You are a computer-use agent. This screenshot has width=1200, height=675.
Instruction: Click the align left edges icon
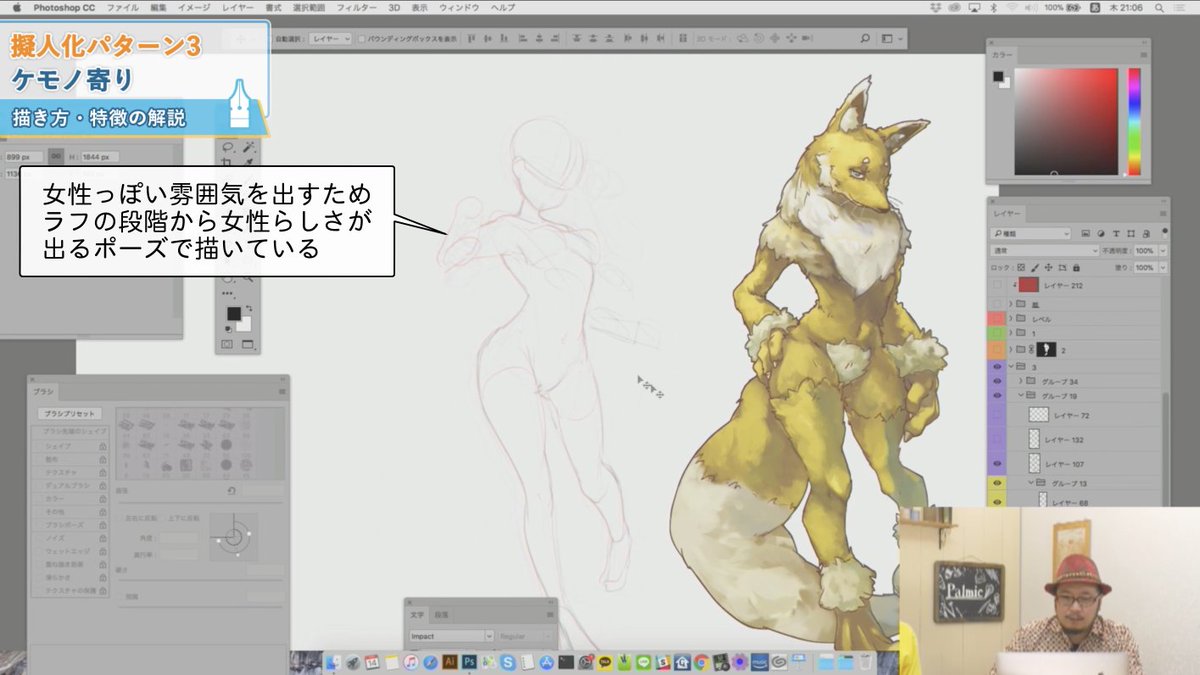pyautogui.click(x=523, y=39)
